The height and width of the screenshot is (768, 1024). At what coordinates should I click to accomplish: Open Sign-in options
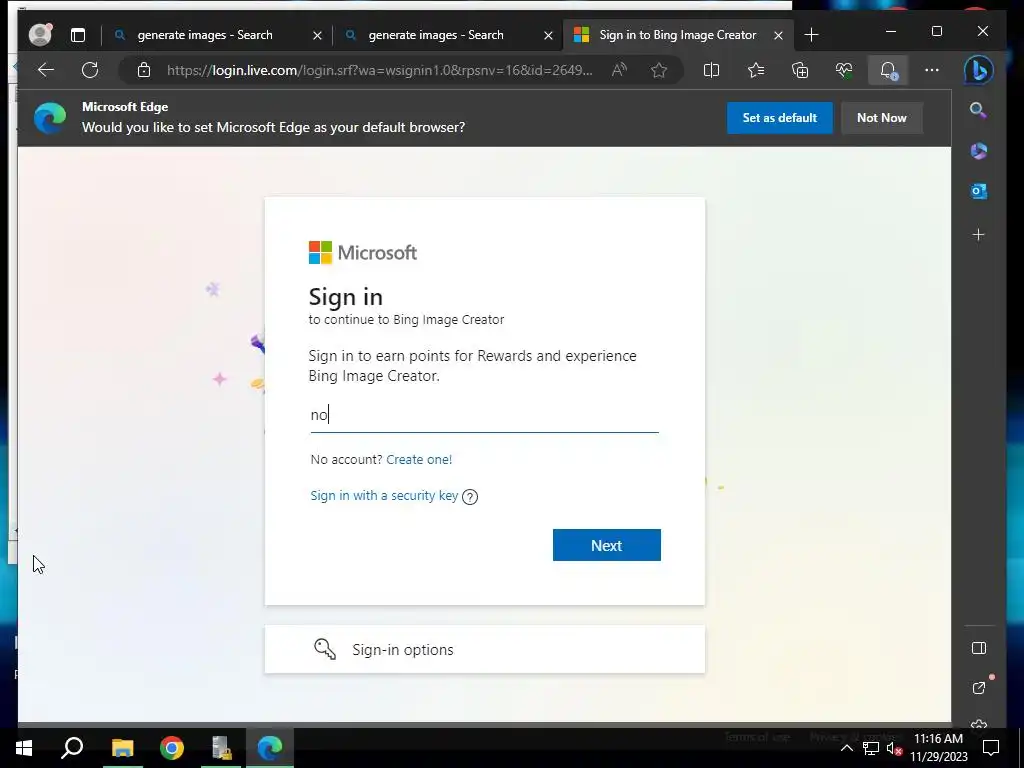485,649
